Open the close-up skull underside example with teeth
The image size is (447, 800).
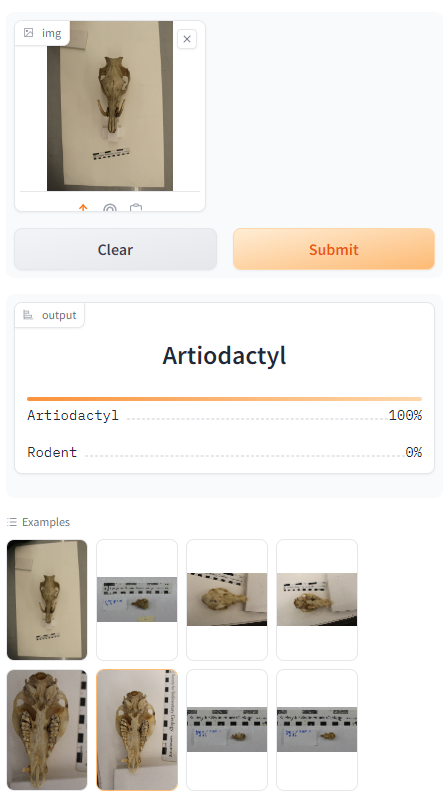pos(47,730)
